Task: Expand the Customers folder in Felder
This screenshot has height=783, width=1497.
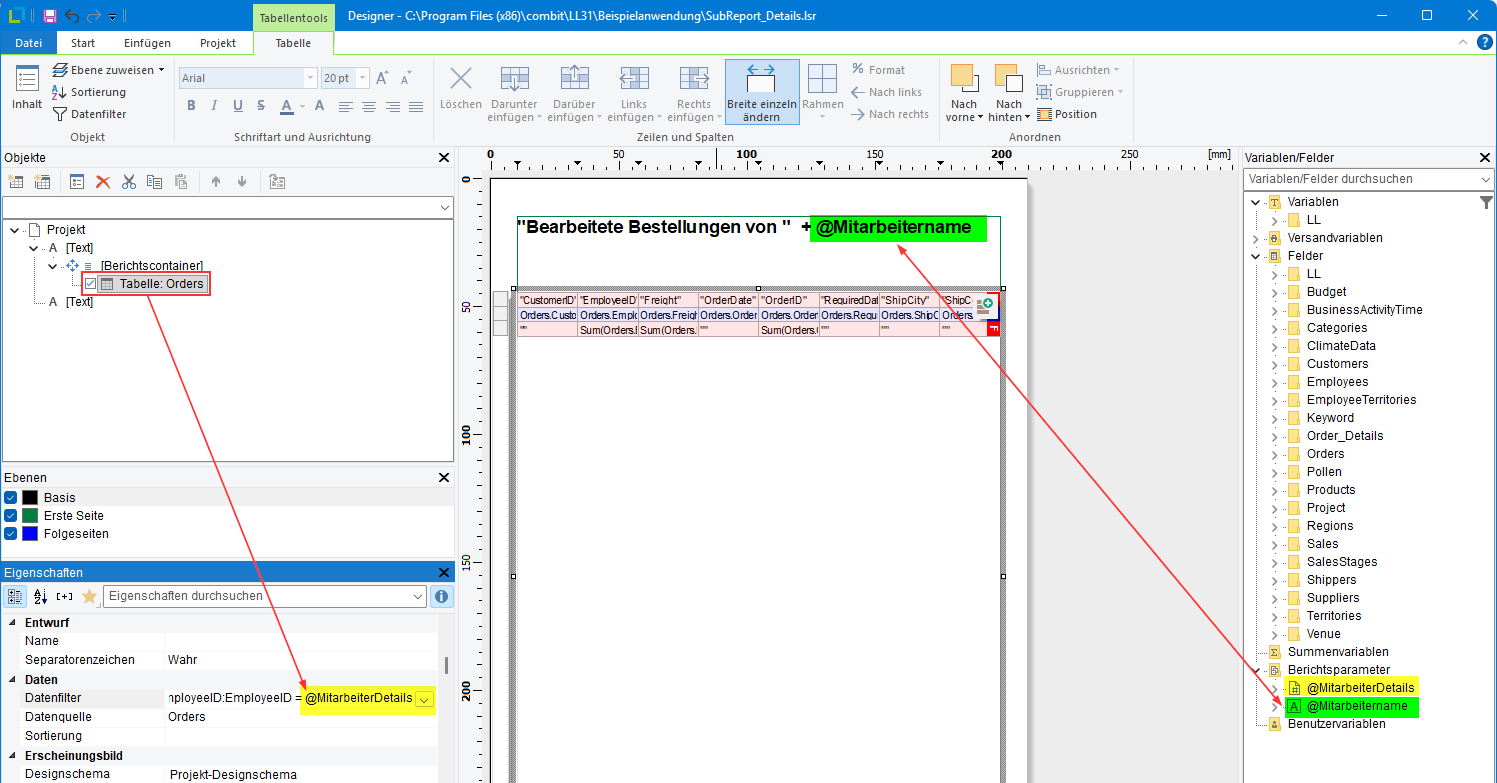Action: coord(1275,364)
